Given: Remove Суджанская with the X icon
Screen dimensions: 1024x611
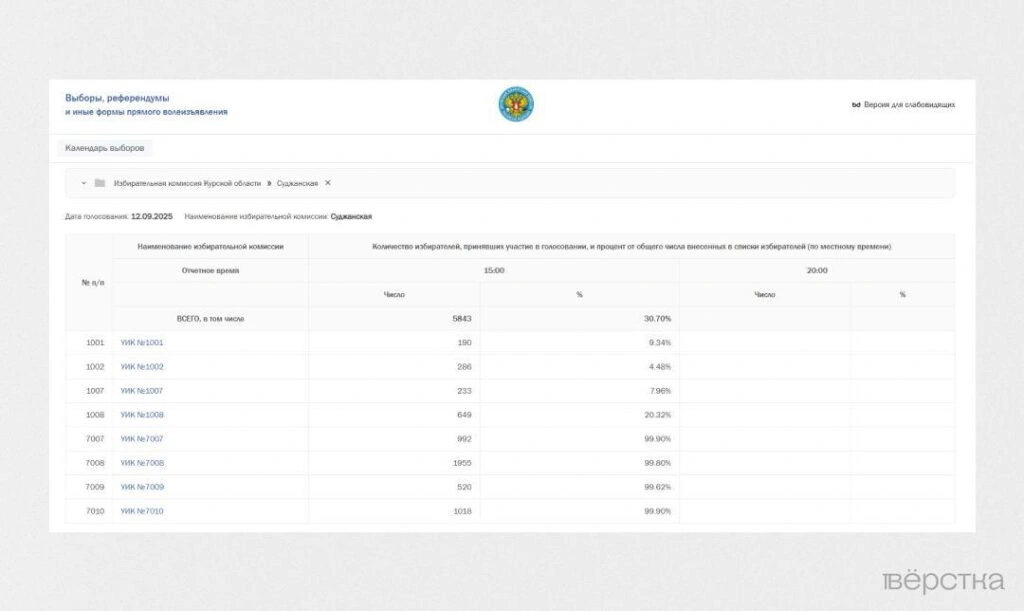Looking at the screenshot, I should click(x=328, y=183).
